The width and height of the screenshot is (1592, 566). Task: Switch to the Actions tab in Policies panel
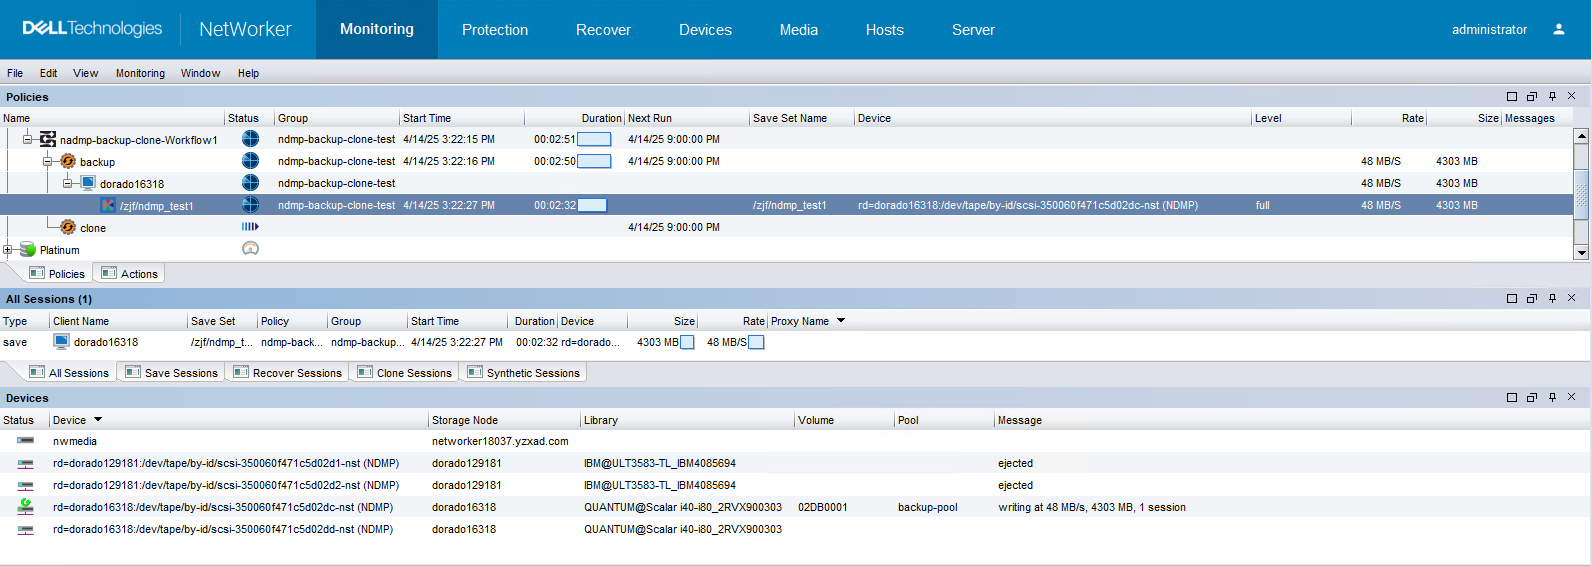point(129,273)
